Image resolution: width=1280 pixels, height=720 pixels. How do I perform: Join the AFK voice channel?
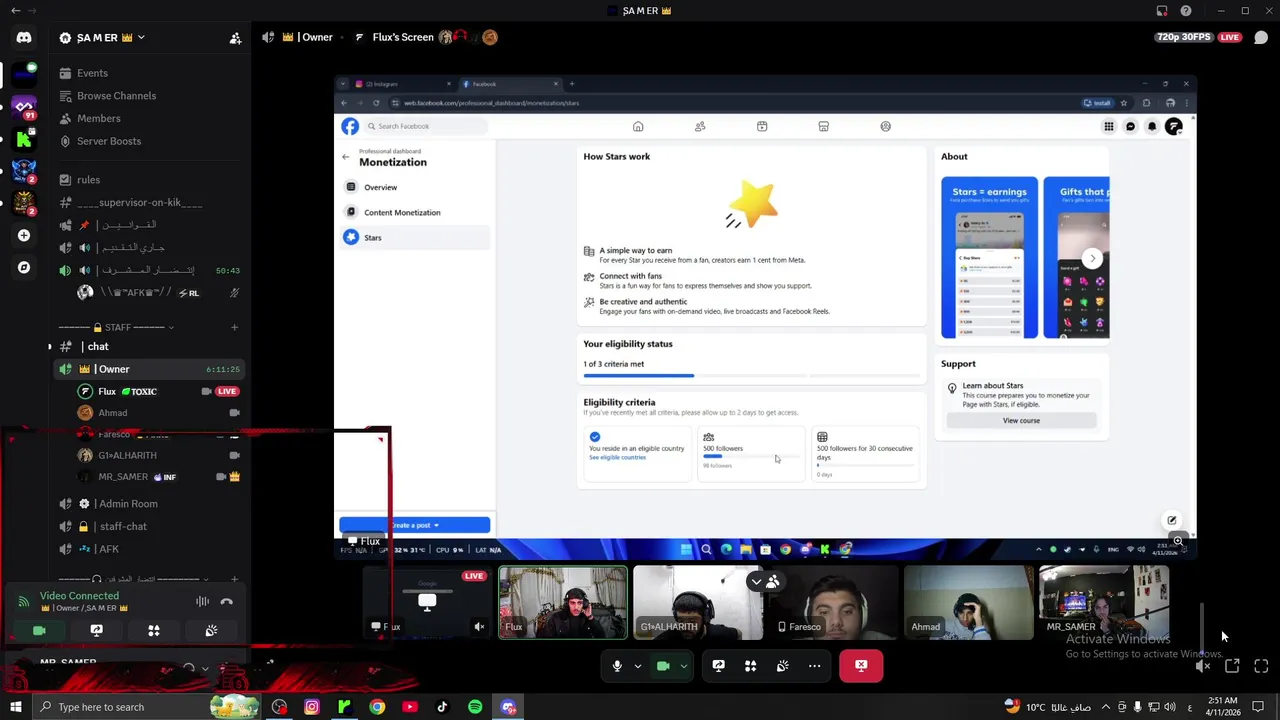pos(150,549)
